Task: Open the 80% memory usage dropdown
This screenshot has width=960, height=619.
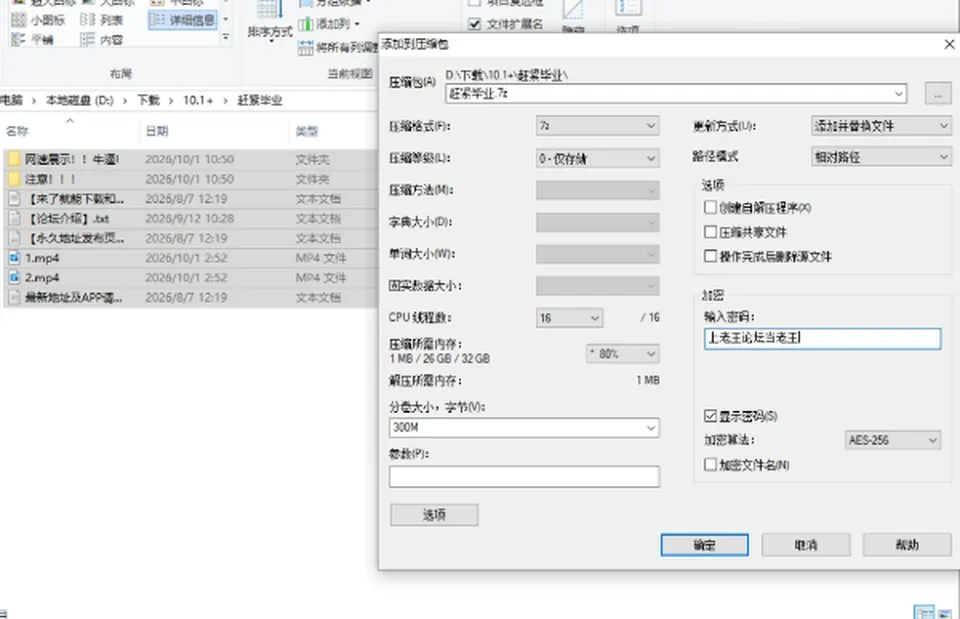Action: click(x=623, y=354)
